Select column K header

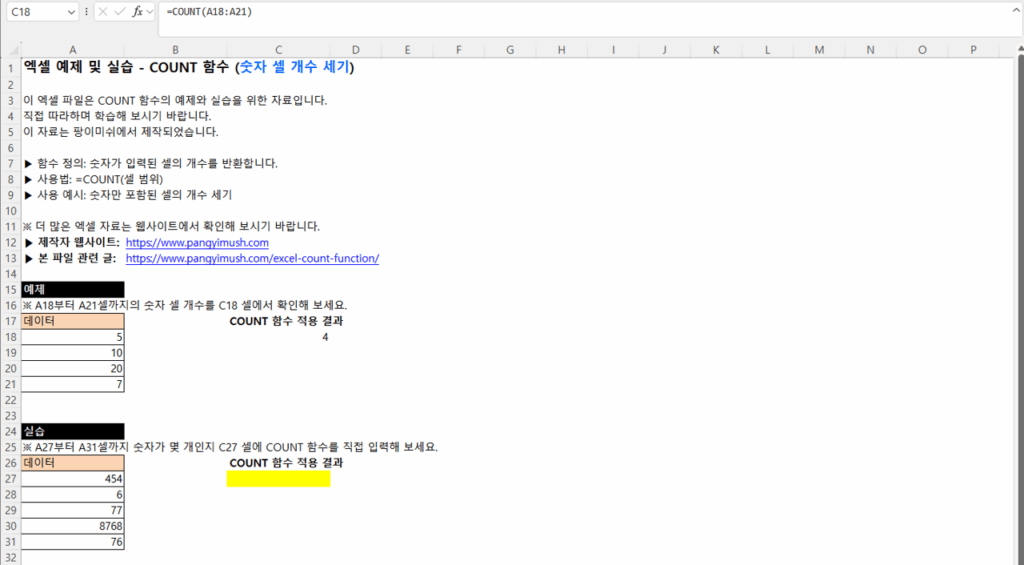[x=716, y=50]
